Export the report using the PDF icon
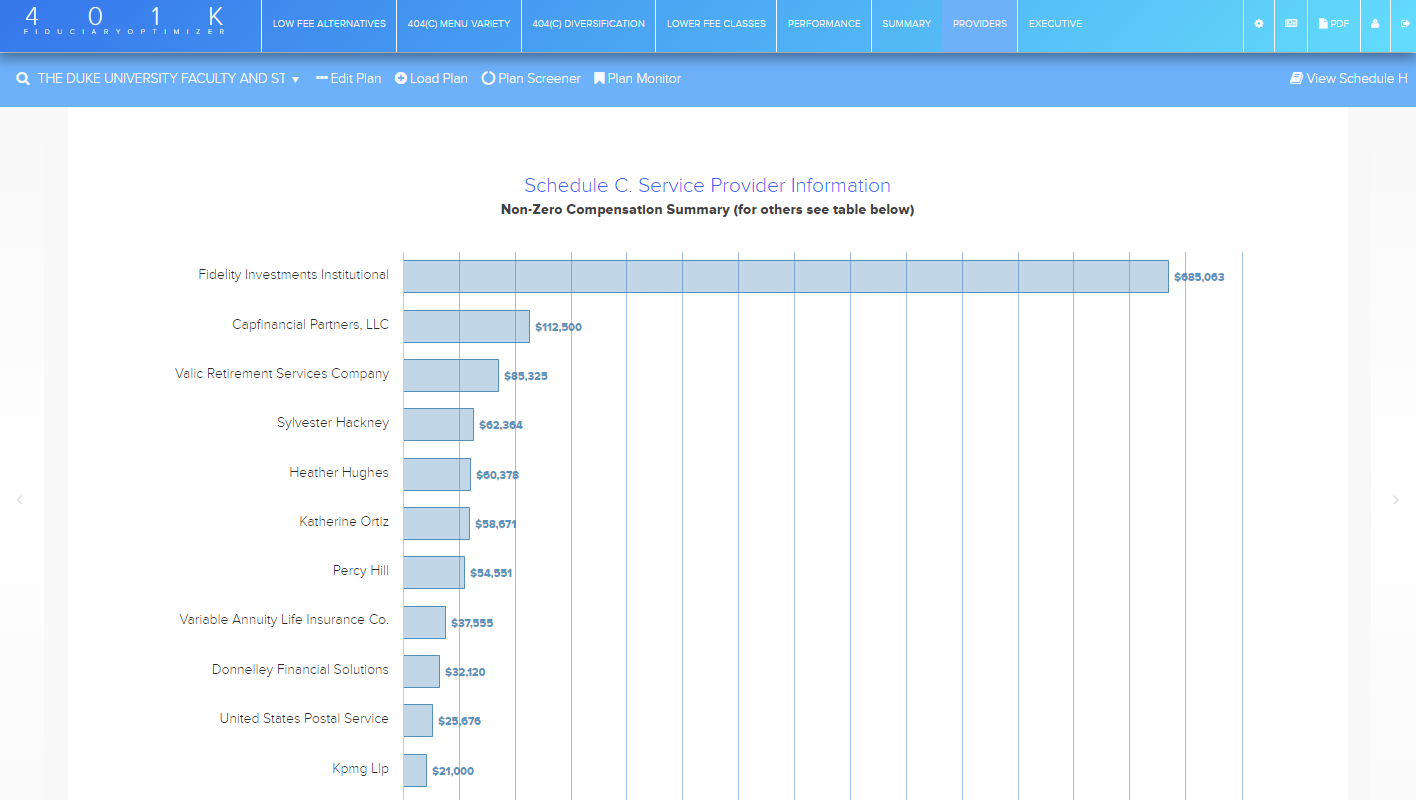1416x800 pixels. (x=1334, y=24)
